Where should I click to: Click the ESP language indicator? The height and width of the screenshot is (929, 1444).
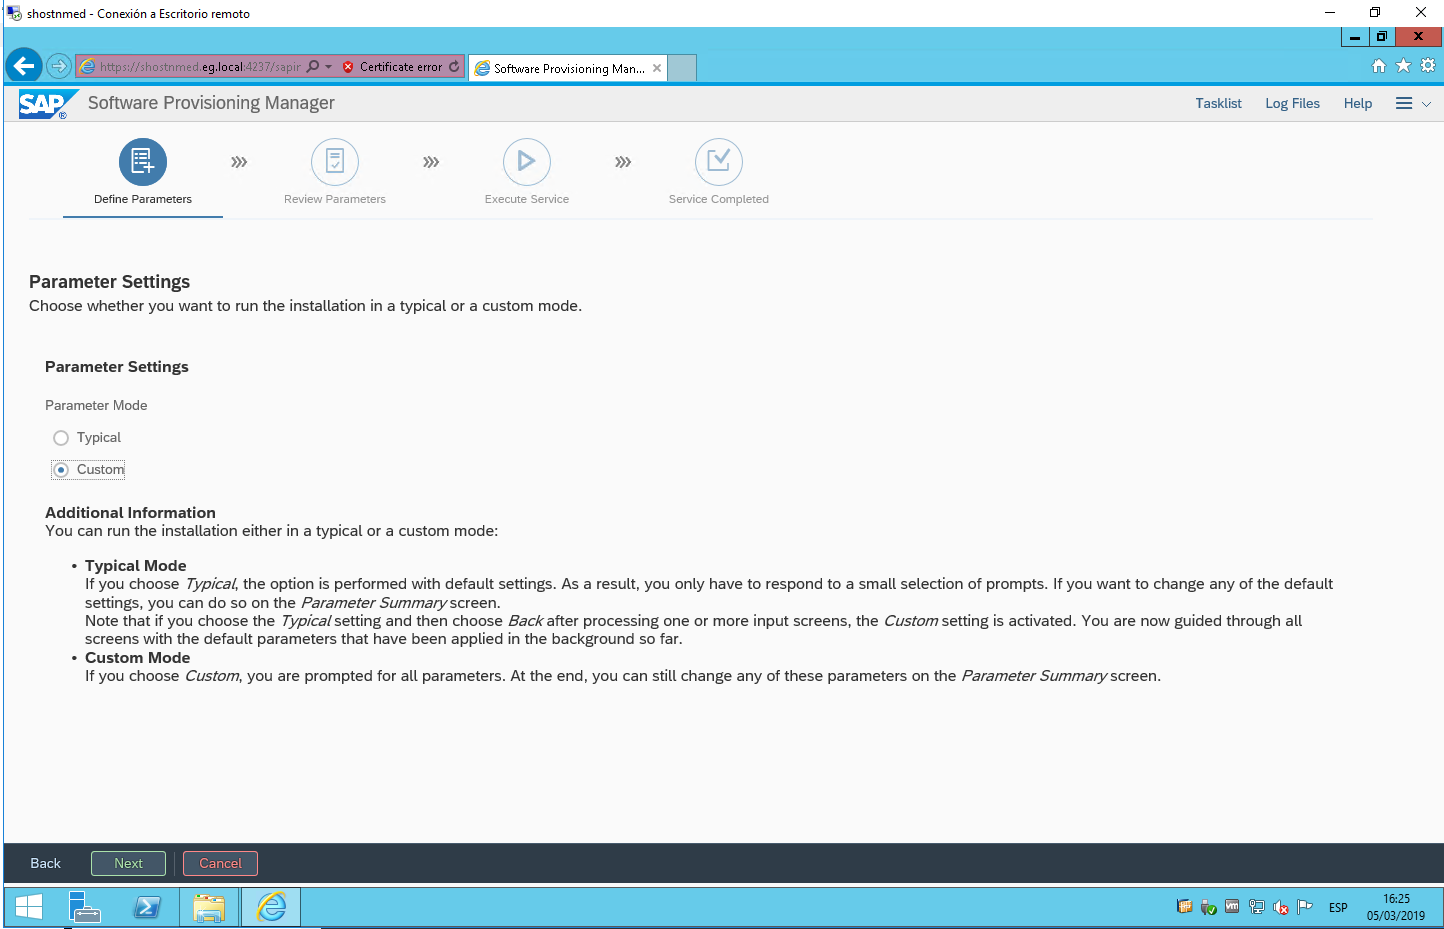pyautogui.click(x=1338, y=907)
